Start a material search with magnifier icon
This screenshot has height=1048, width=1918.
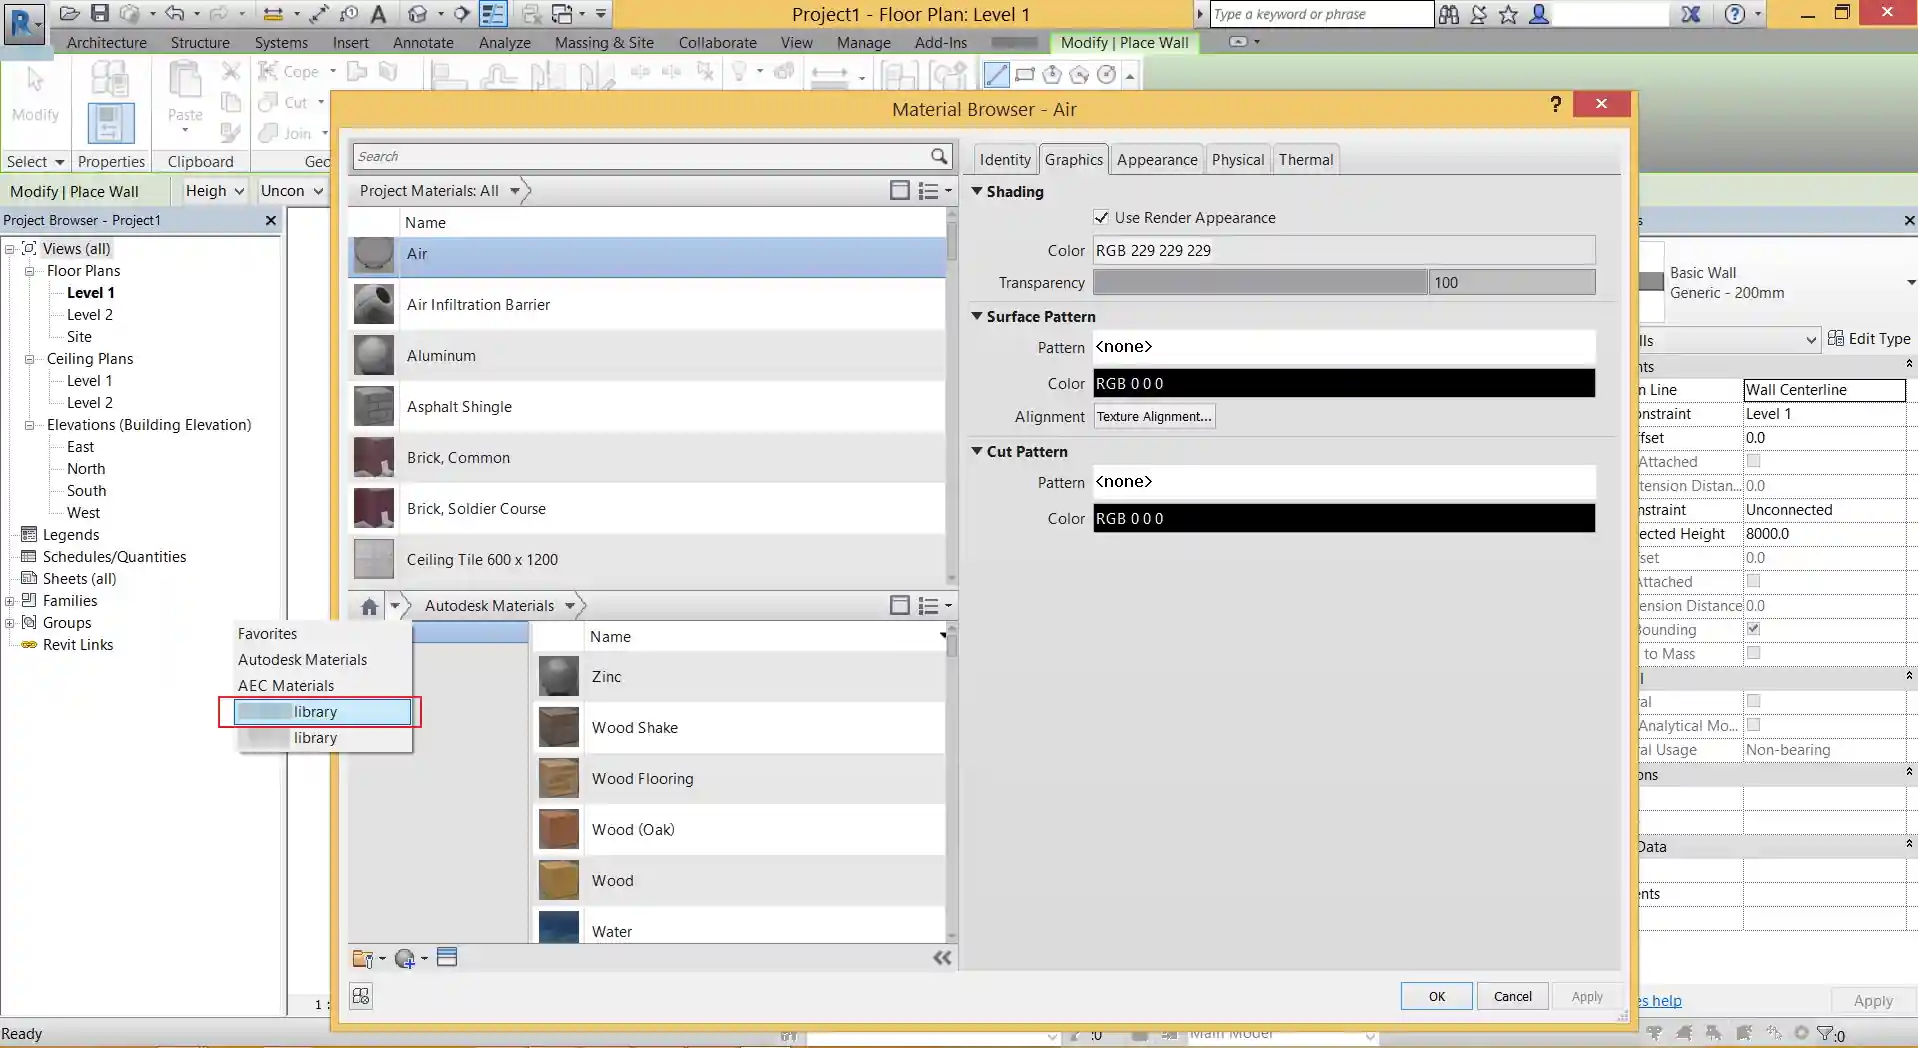938,156
